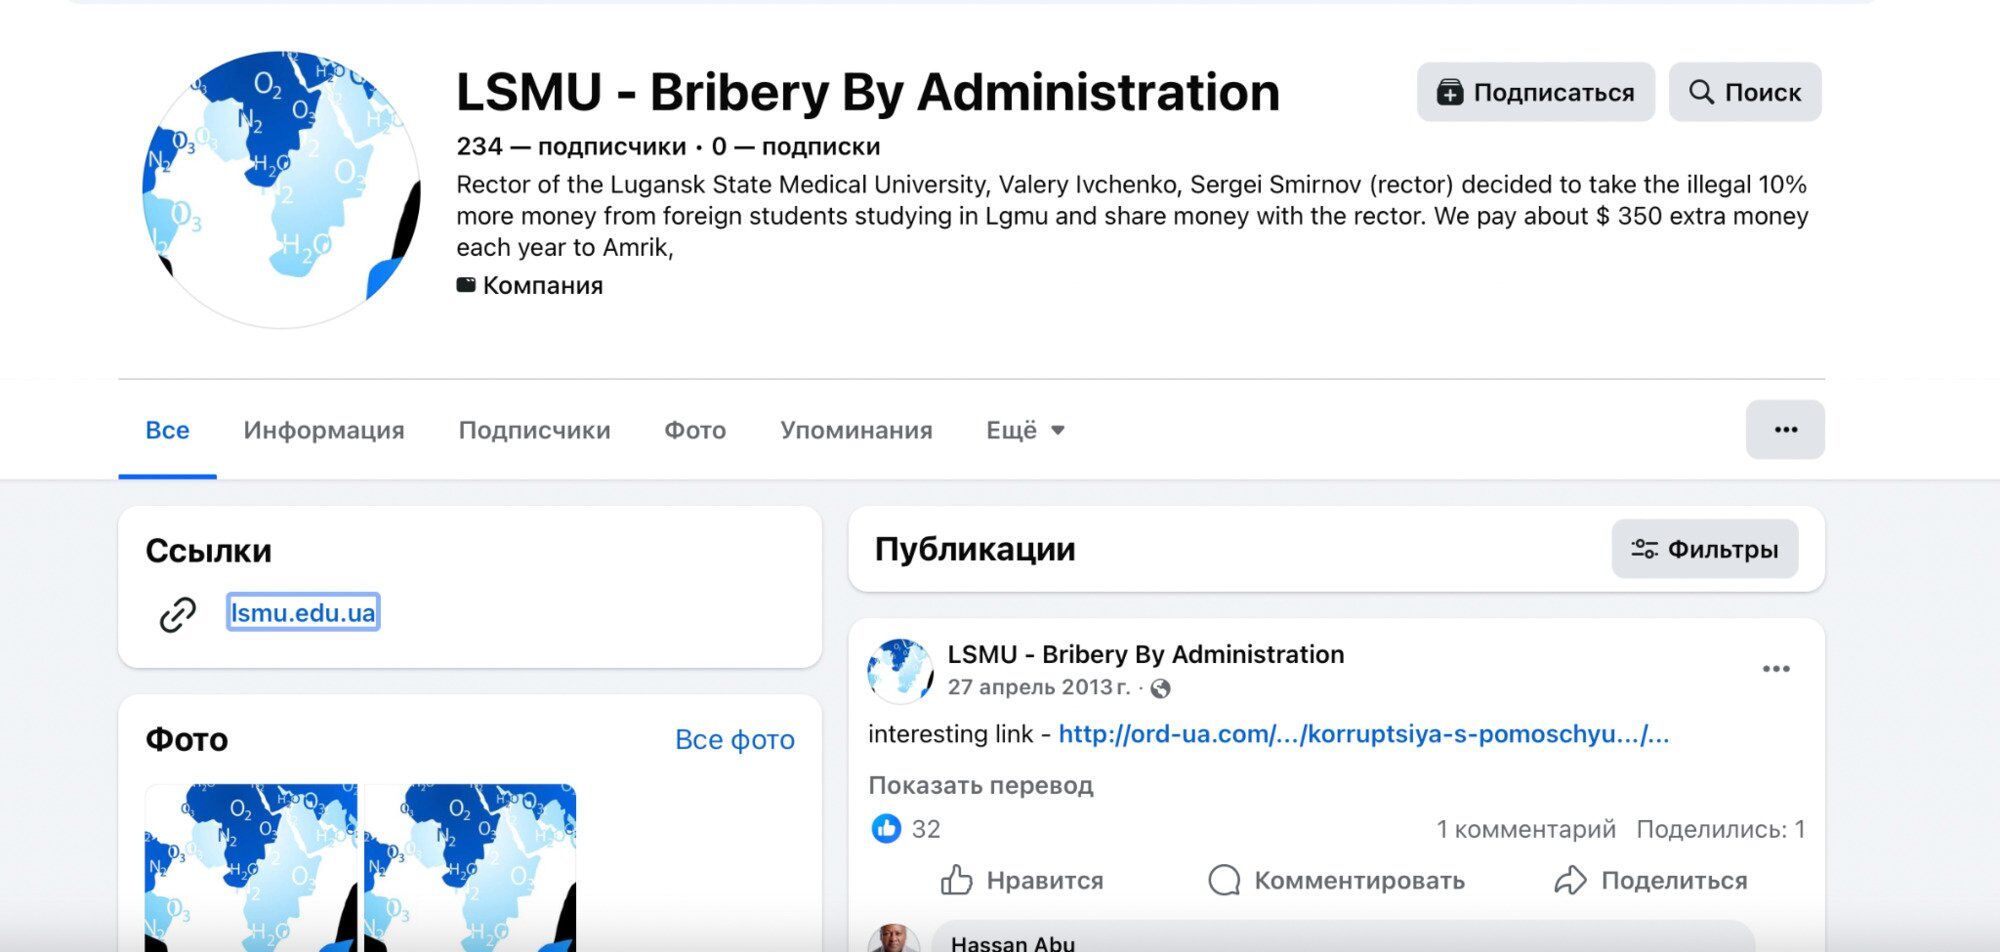2000x952 pixels.
Task: Open the Фото tab
Action: click(x=695, y=430)
